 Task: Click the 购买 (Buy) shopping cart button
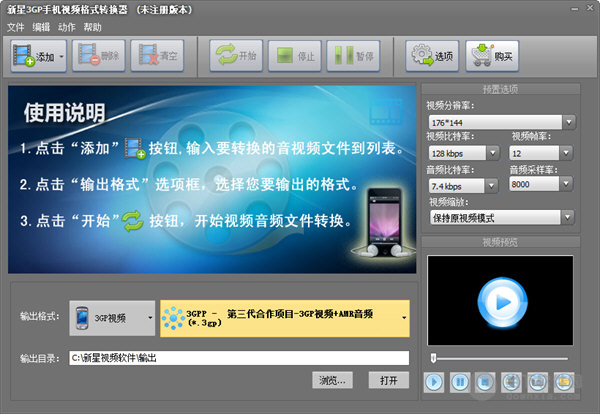pyautogui.click(x=492, y=56)
